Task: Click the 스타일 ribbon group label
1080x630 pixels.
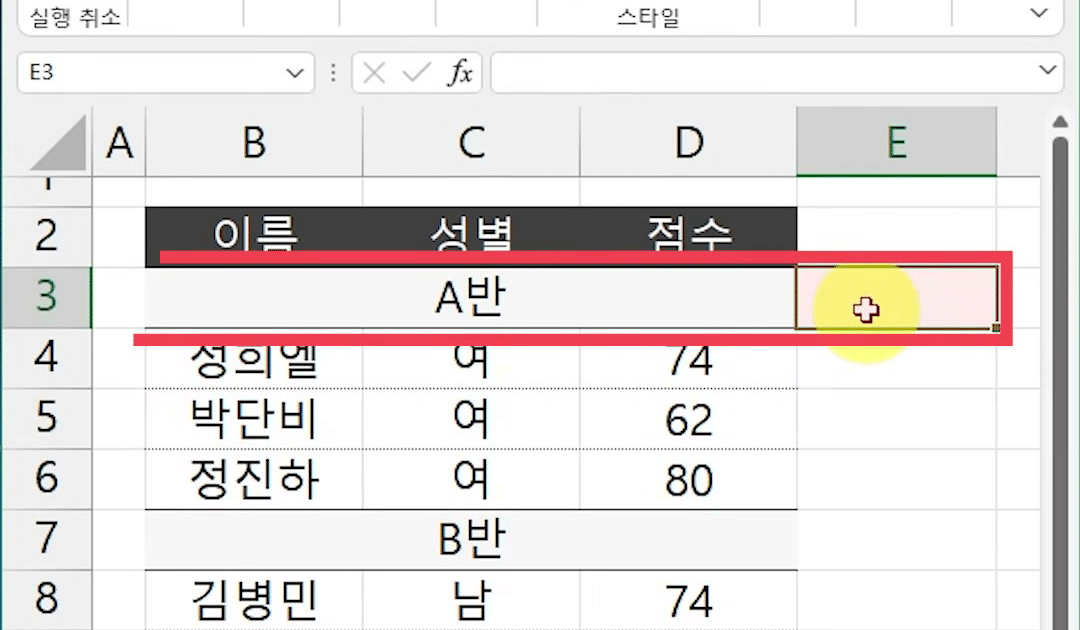Action: (x=648, y=17)
